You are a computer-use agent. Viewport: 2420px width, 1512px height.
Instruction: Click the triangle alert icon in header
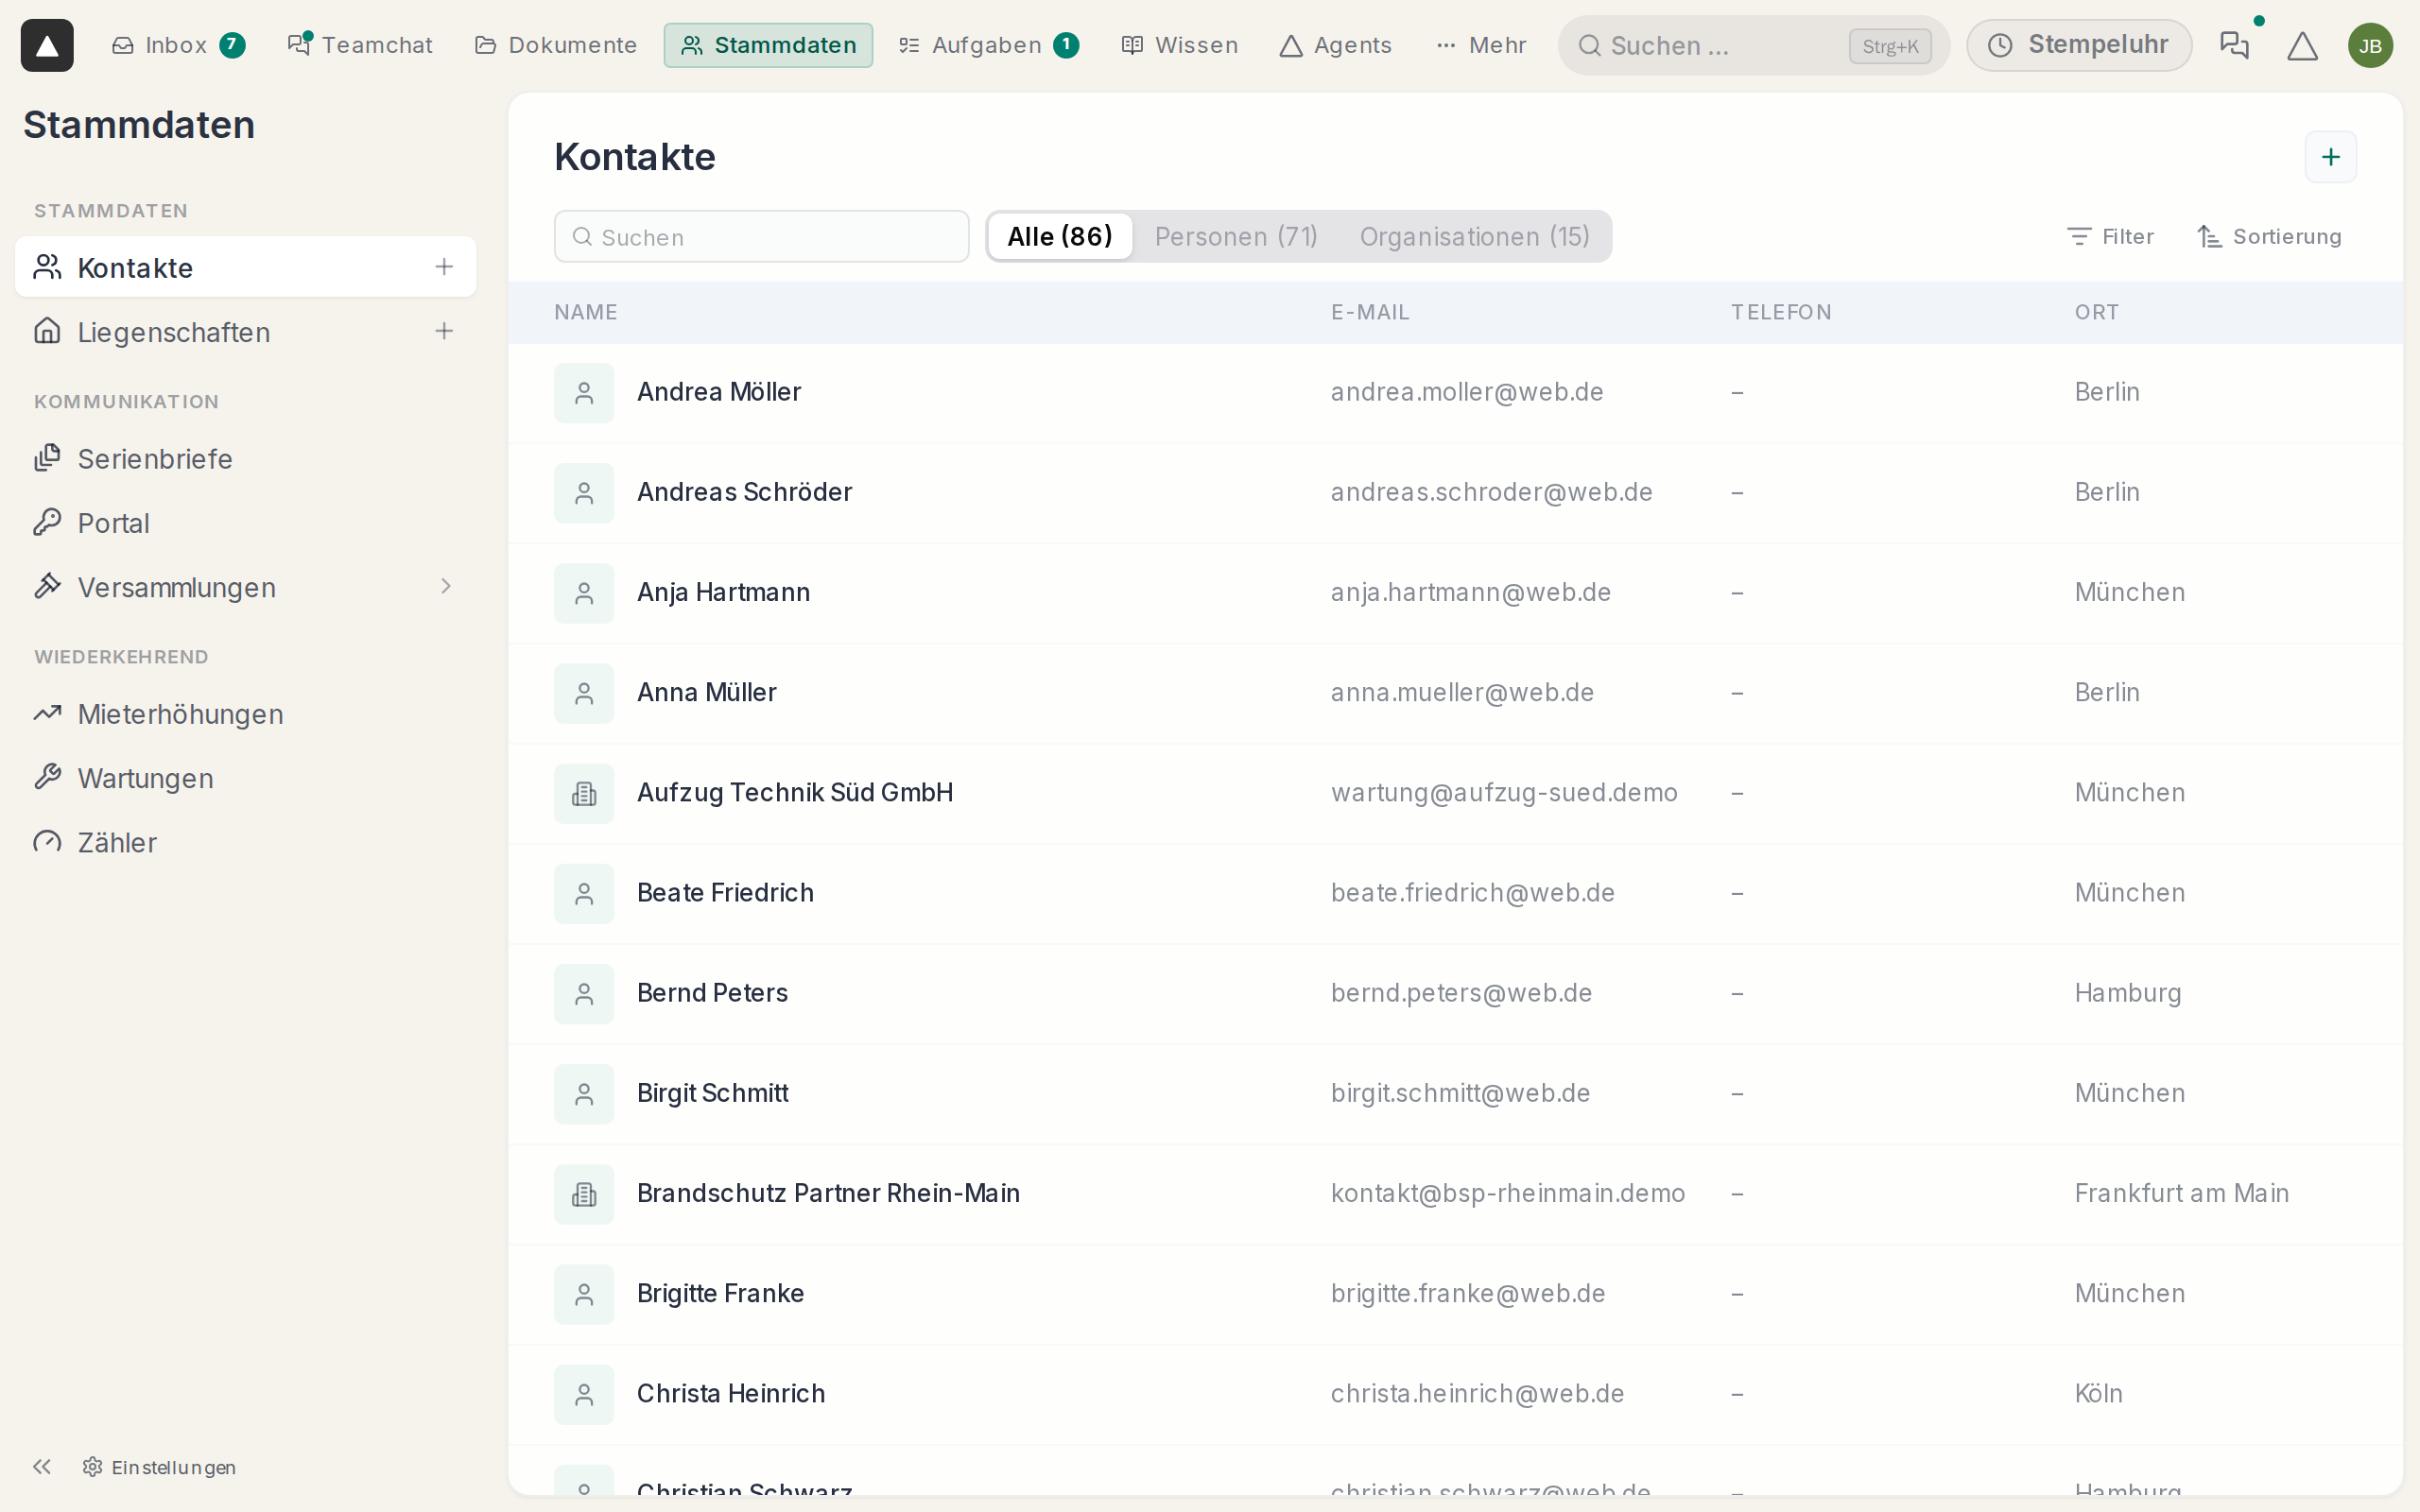[x=2302, y=45]
